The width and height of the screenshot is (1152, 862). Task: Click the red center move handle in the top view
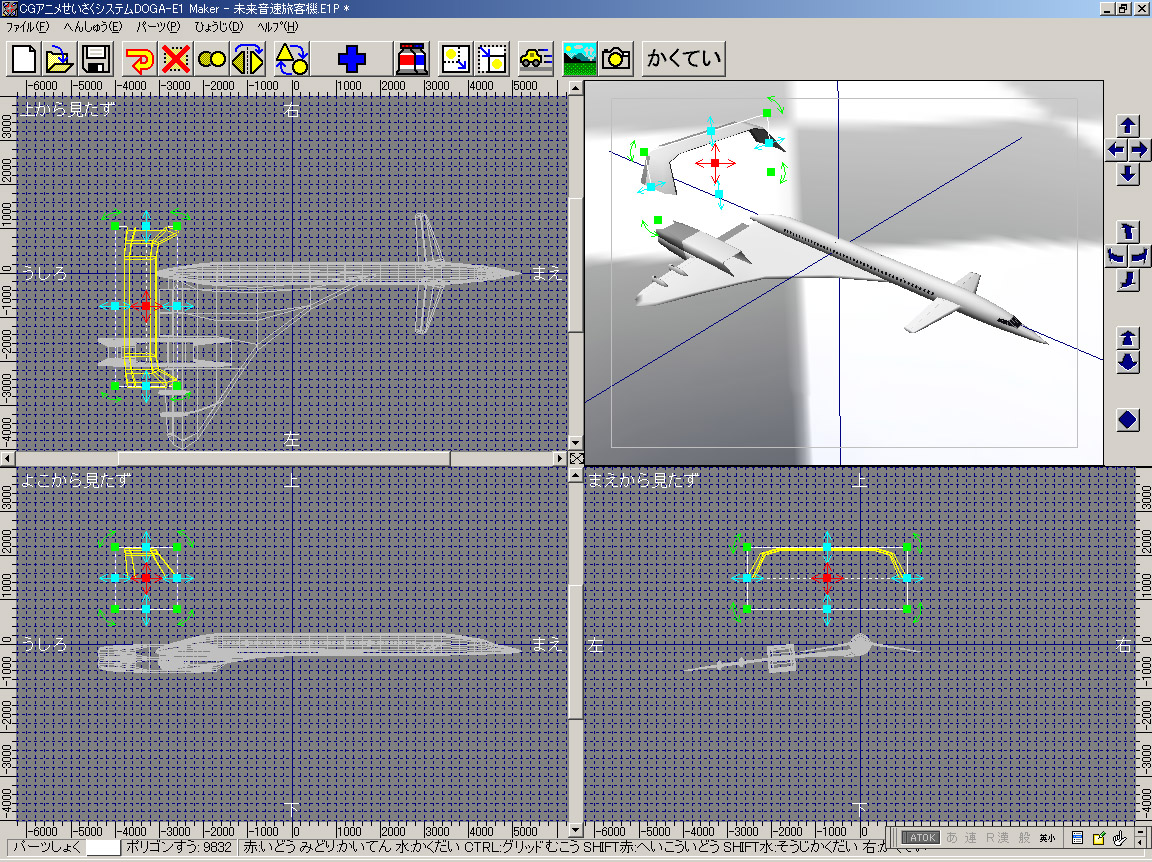pos(146,305)
